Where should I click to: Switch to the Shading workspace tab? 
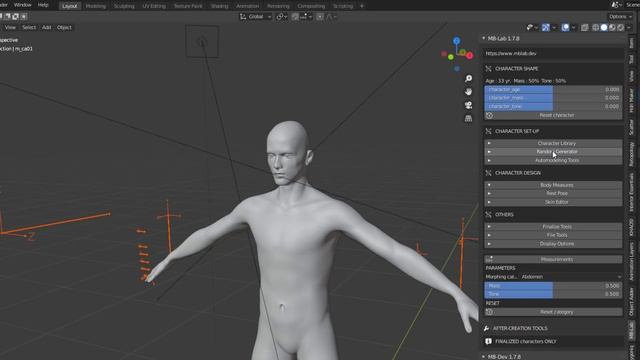[220, 6]
